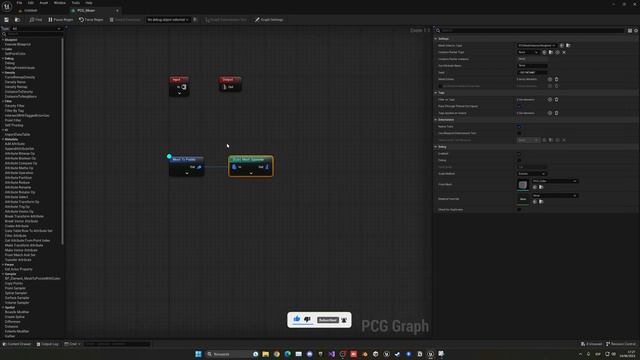Viewport: 640px width, 360px height.
Task: Open the Window menu
Action: tap(60, 3)
